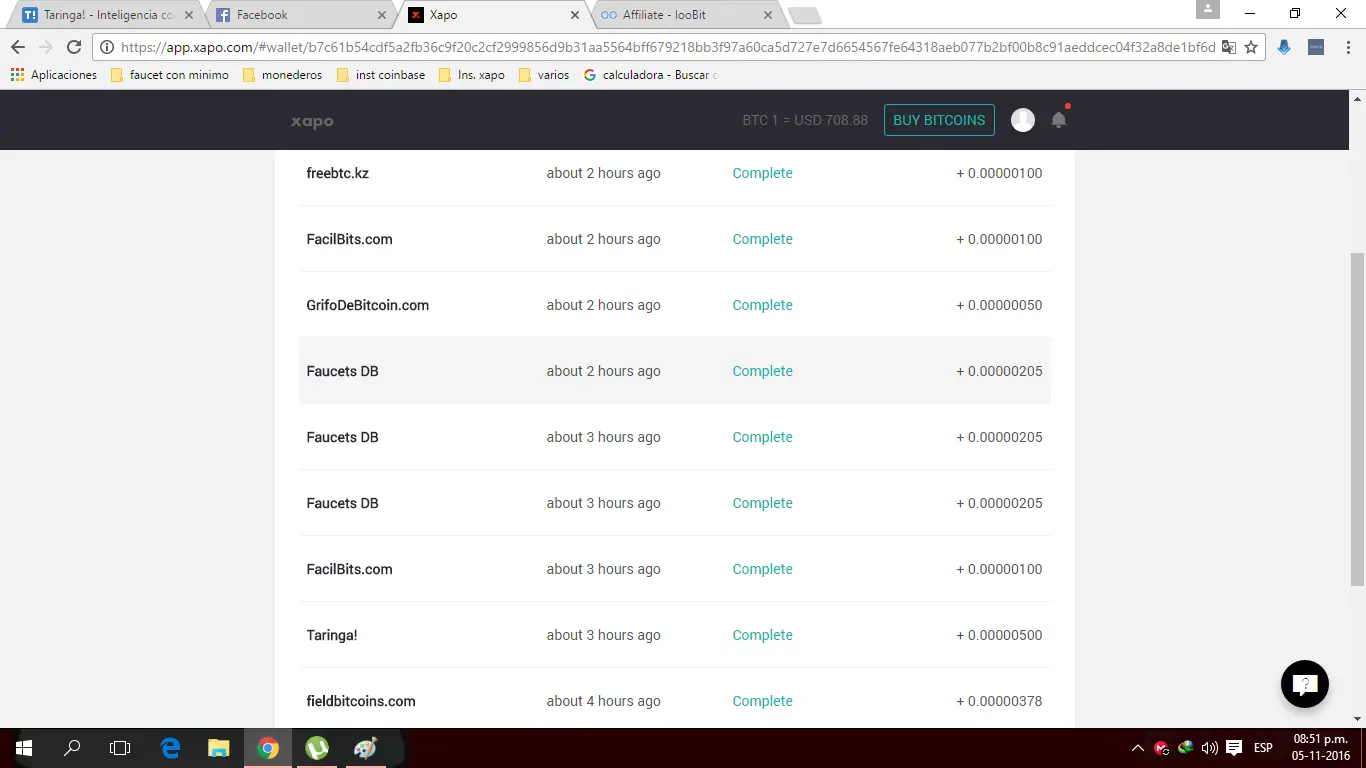
Task: Open the Windows Start menu
Action: [24, 747]
